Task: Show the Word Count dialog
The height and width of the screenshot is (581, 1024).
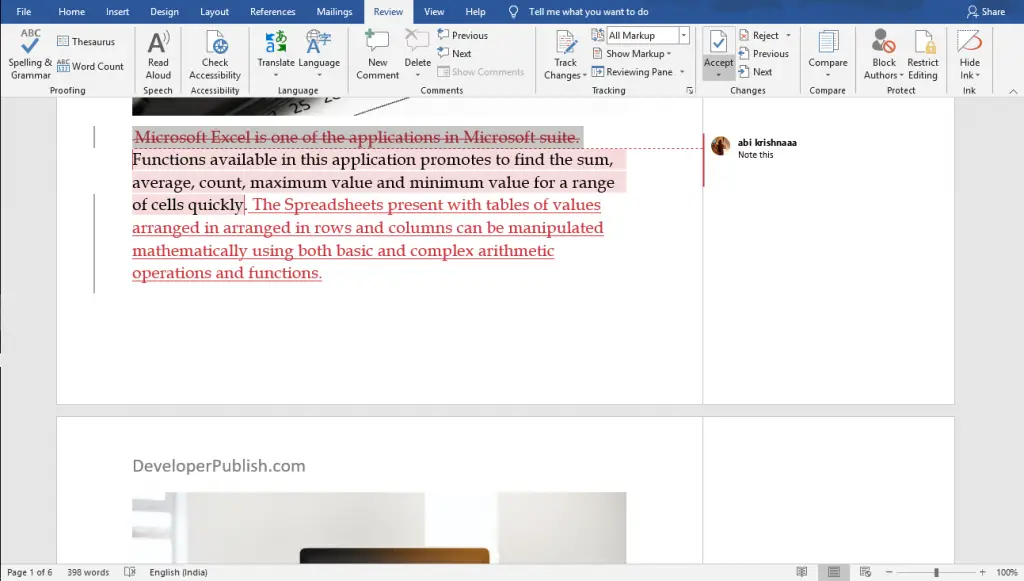Action: pos(90,66)
